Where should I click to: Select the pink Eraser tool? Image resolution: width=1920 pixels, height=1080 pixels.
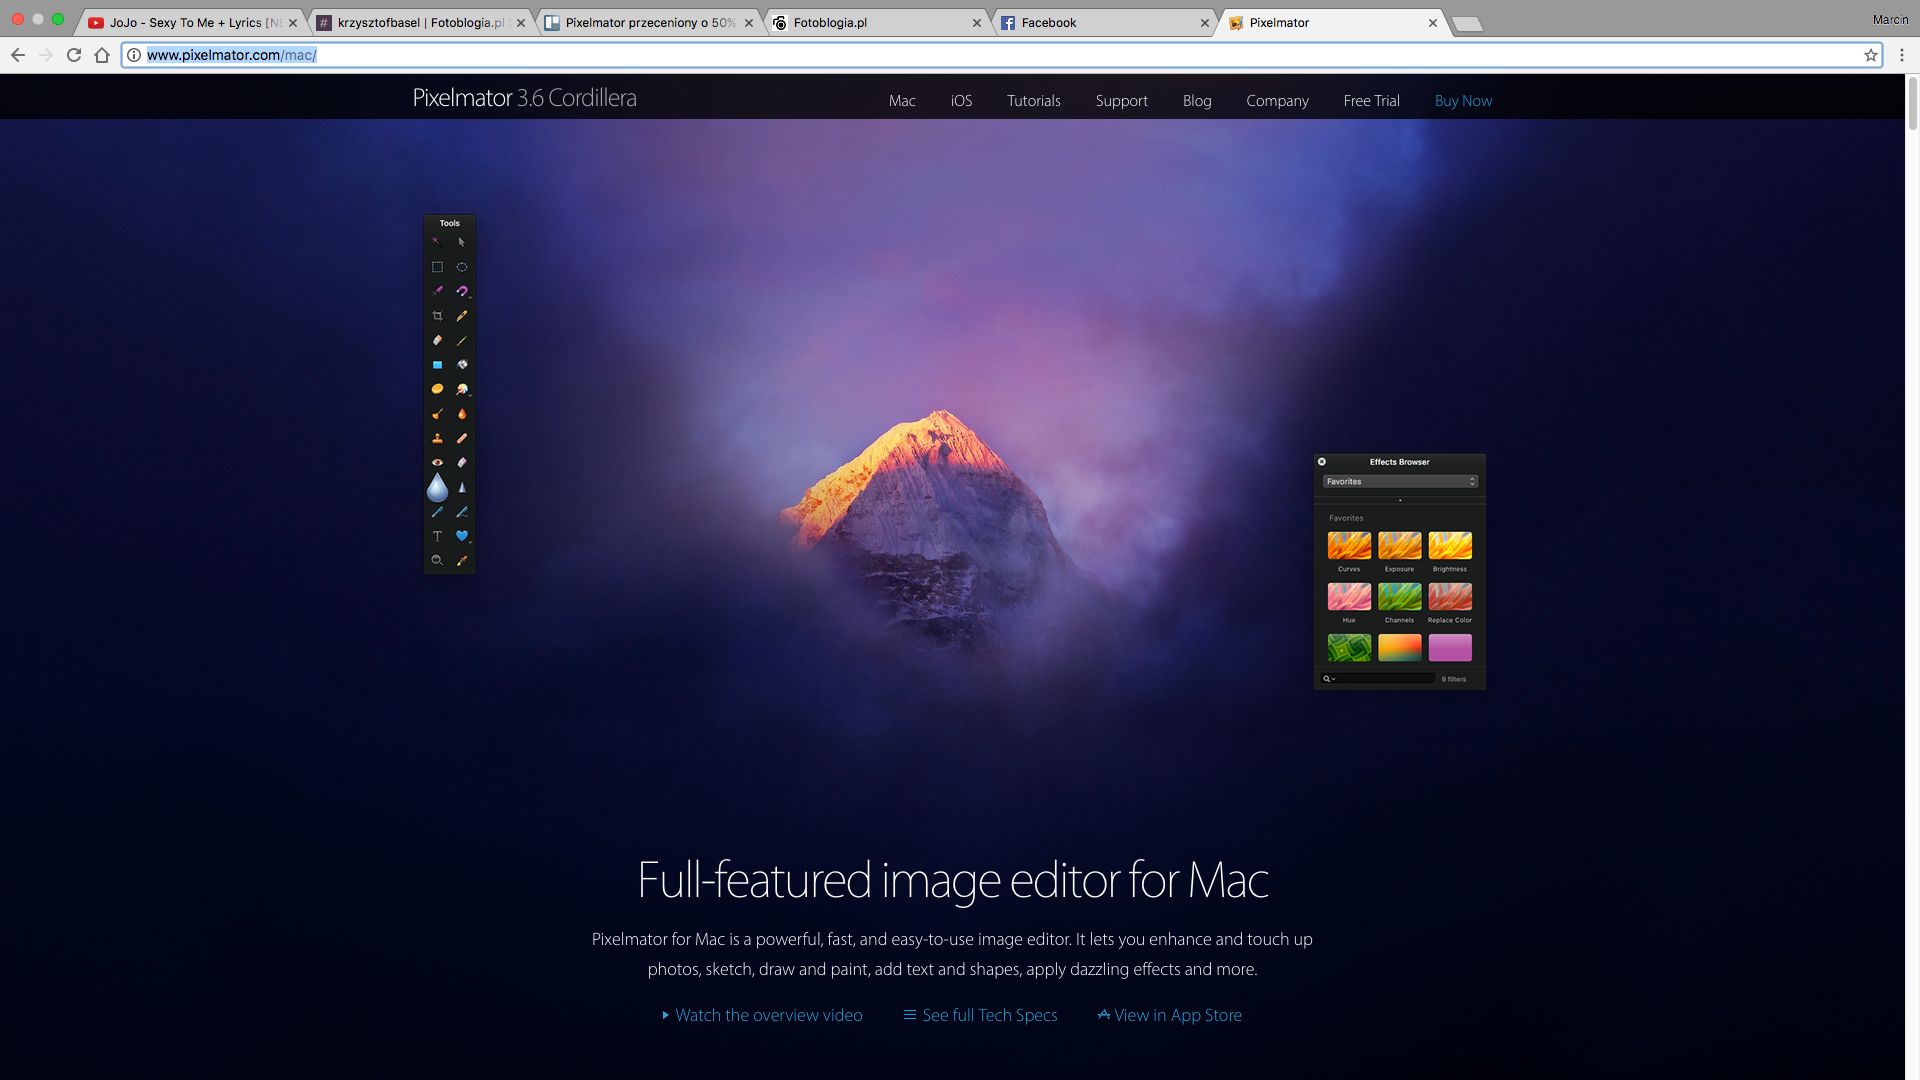(437, 340)
